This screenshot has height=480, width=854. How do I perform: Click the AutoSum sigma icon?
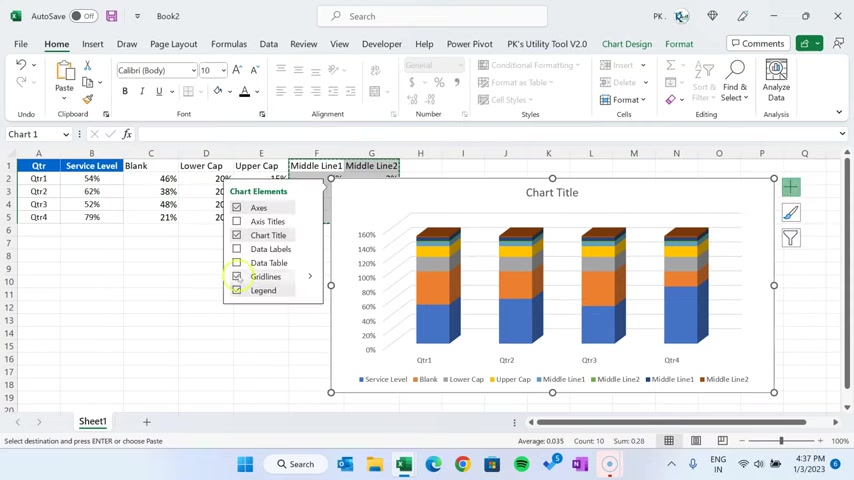coord(670,65)
